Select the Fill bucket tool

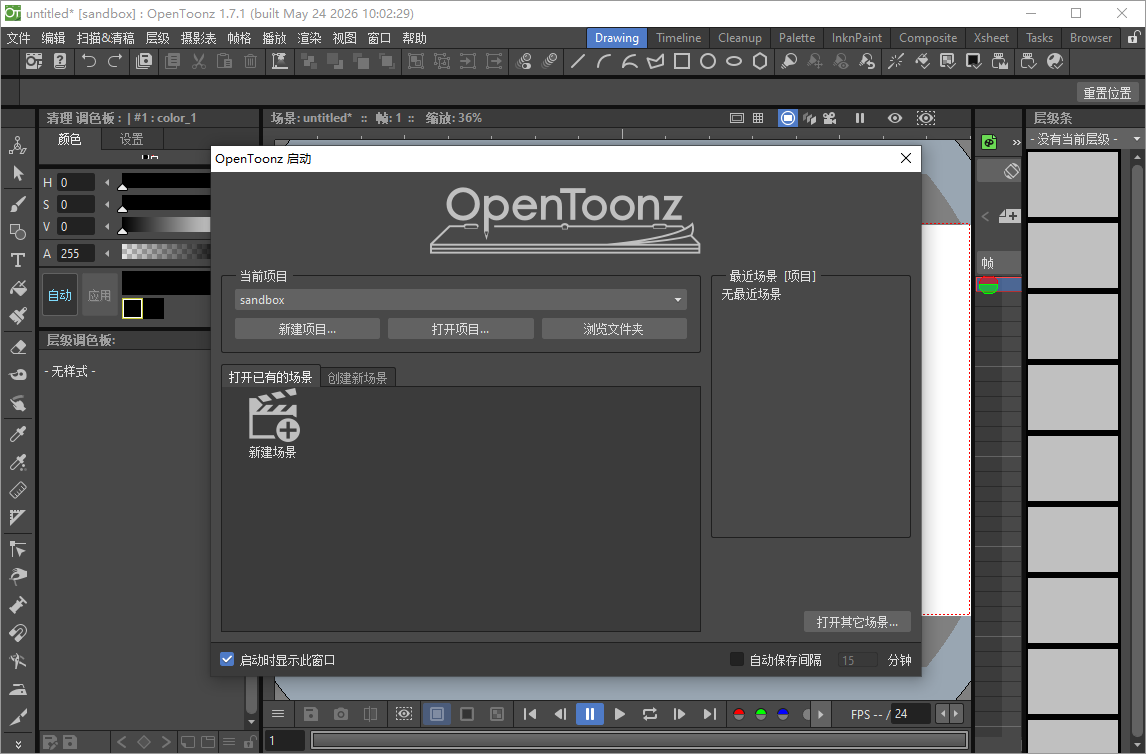pyautogui.click(x=18, y=288)
